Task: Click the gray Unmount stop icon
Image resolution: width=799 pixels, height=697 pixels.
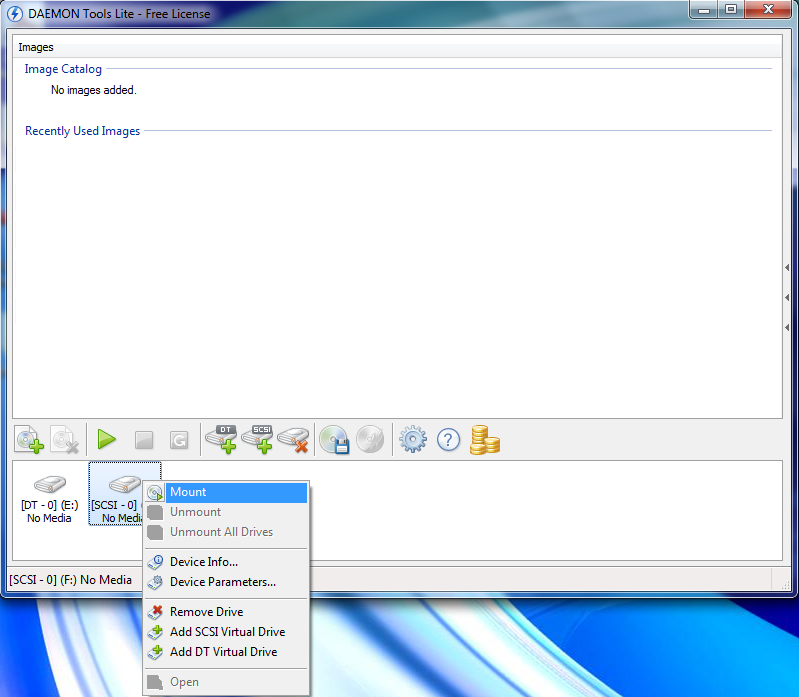Action: pos(144,440)
